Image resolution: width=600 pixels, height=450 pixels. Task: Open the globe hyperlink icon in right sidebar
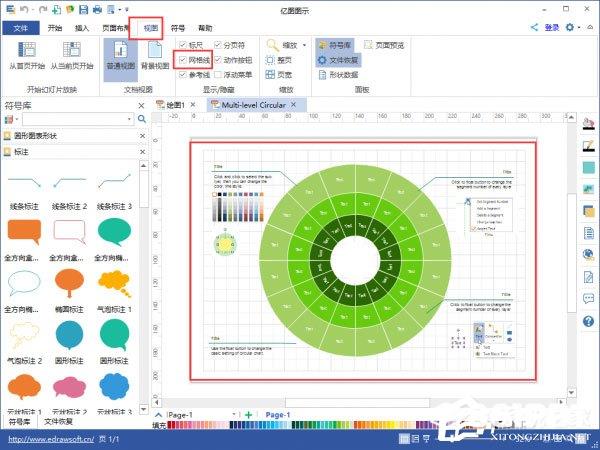pyautogui.click(x=589, y=254)
